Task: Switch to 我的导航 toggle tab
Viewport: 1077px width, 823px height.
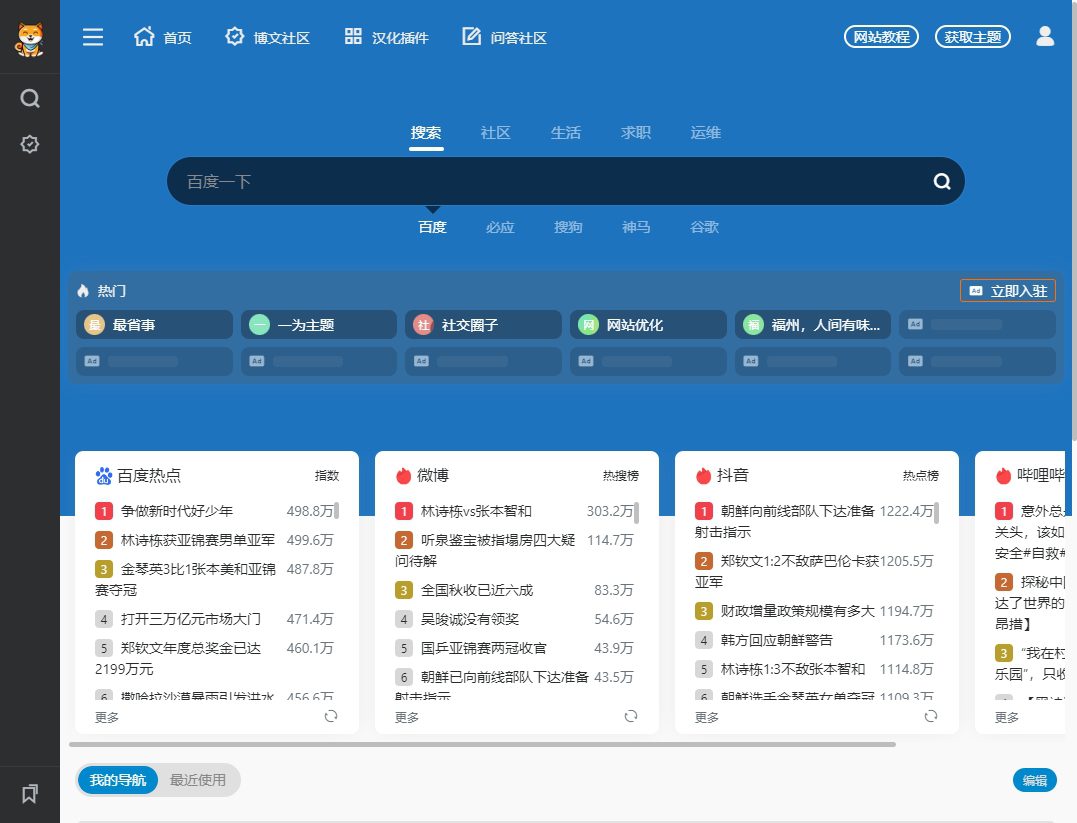Action: pos(117,780)
